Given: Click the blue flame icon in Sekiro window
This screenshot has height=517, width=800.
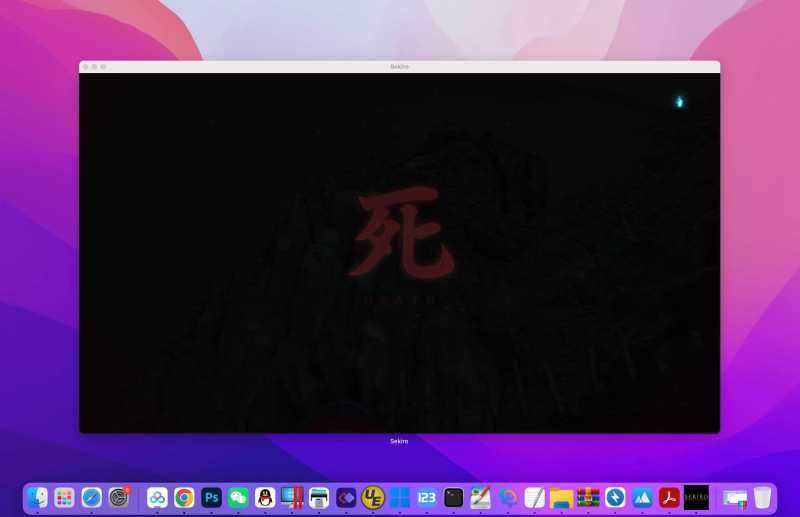Looking at the screenshot, I should [679, 102].
